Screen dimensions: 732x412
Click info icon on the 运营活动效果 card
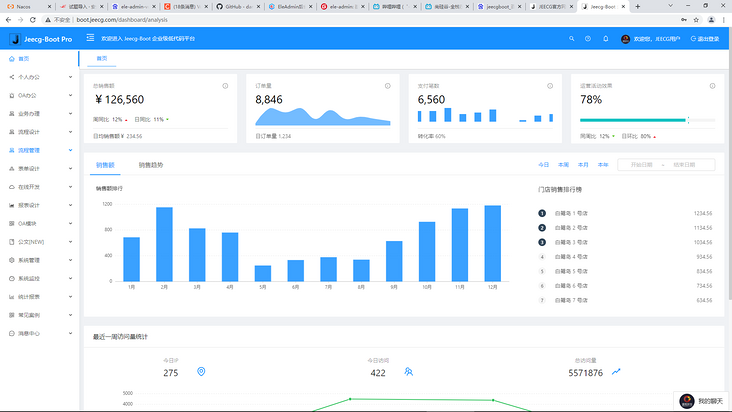click(x=711, y=86)
